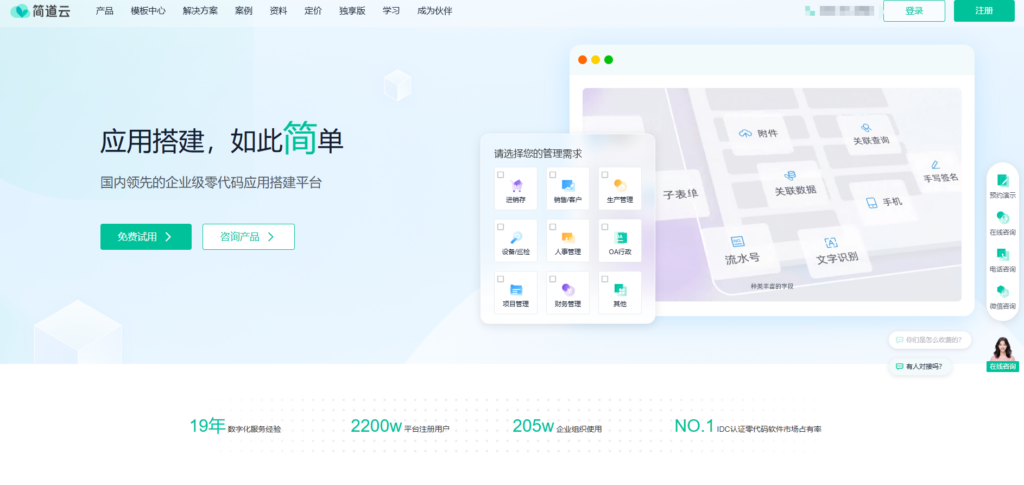
Task: Select the 人事管理 checkbox
Action: [x=552, y=227]
